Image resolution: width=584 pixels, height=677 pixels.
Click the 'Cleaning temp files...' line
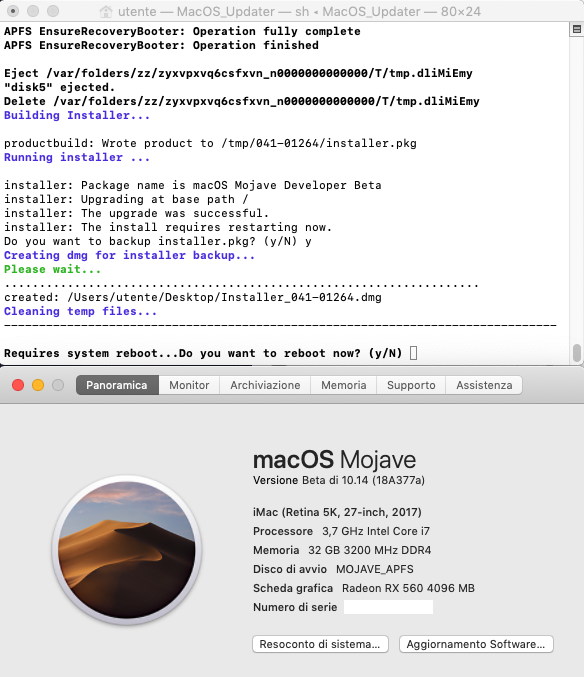[80, 311]
